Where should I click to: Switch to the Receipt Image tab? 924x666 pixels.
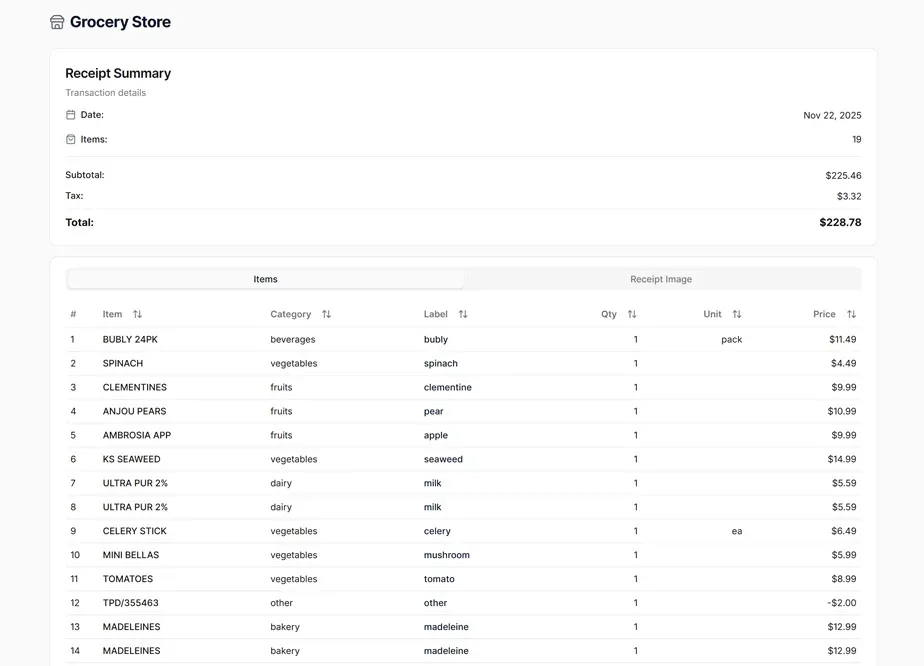pyautogui.click(x=661, y=279)
